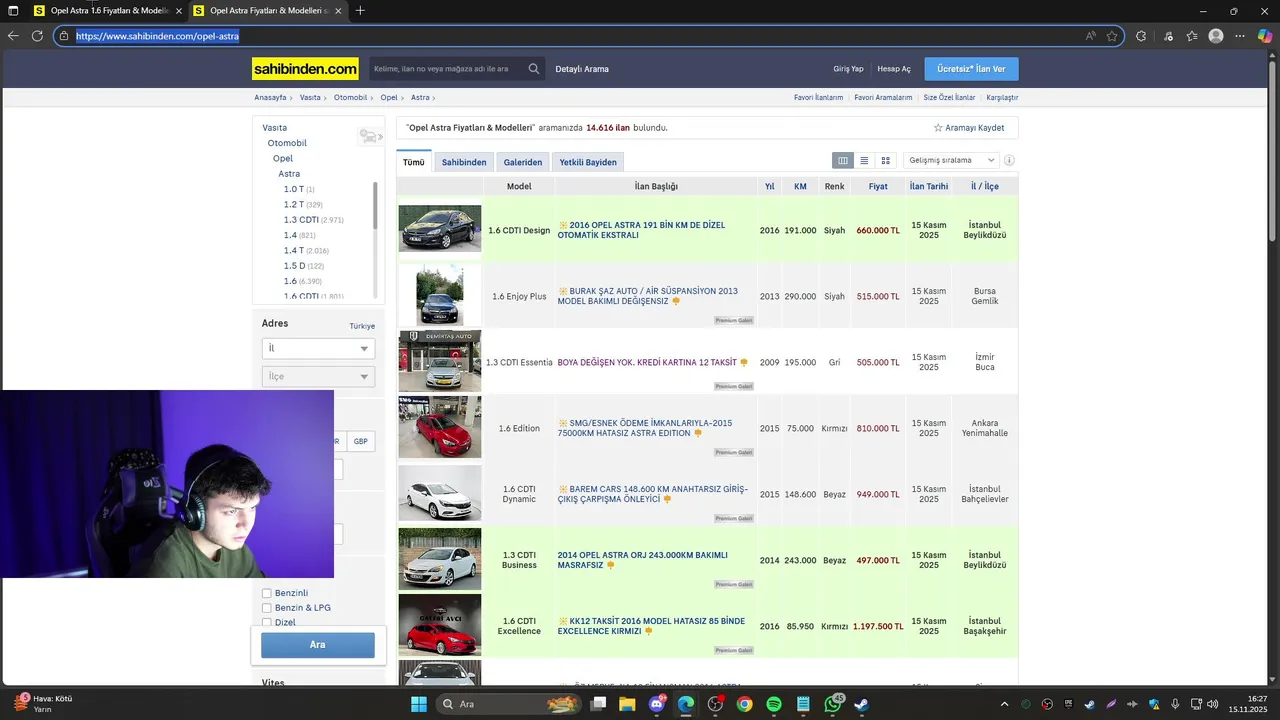
Task: Open the browser extensions icon
Action: (1141, 36)
